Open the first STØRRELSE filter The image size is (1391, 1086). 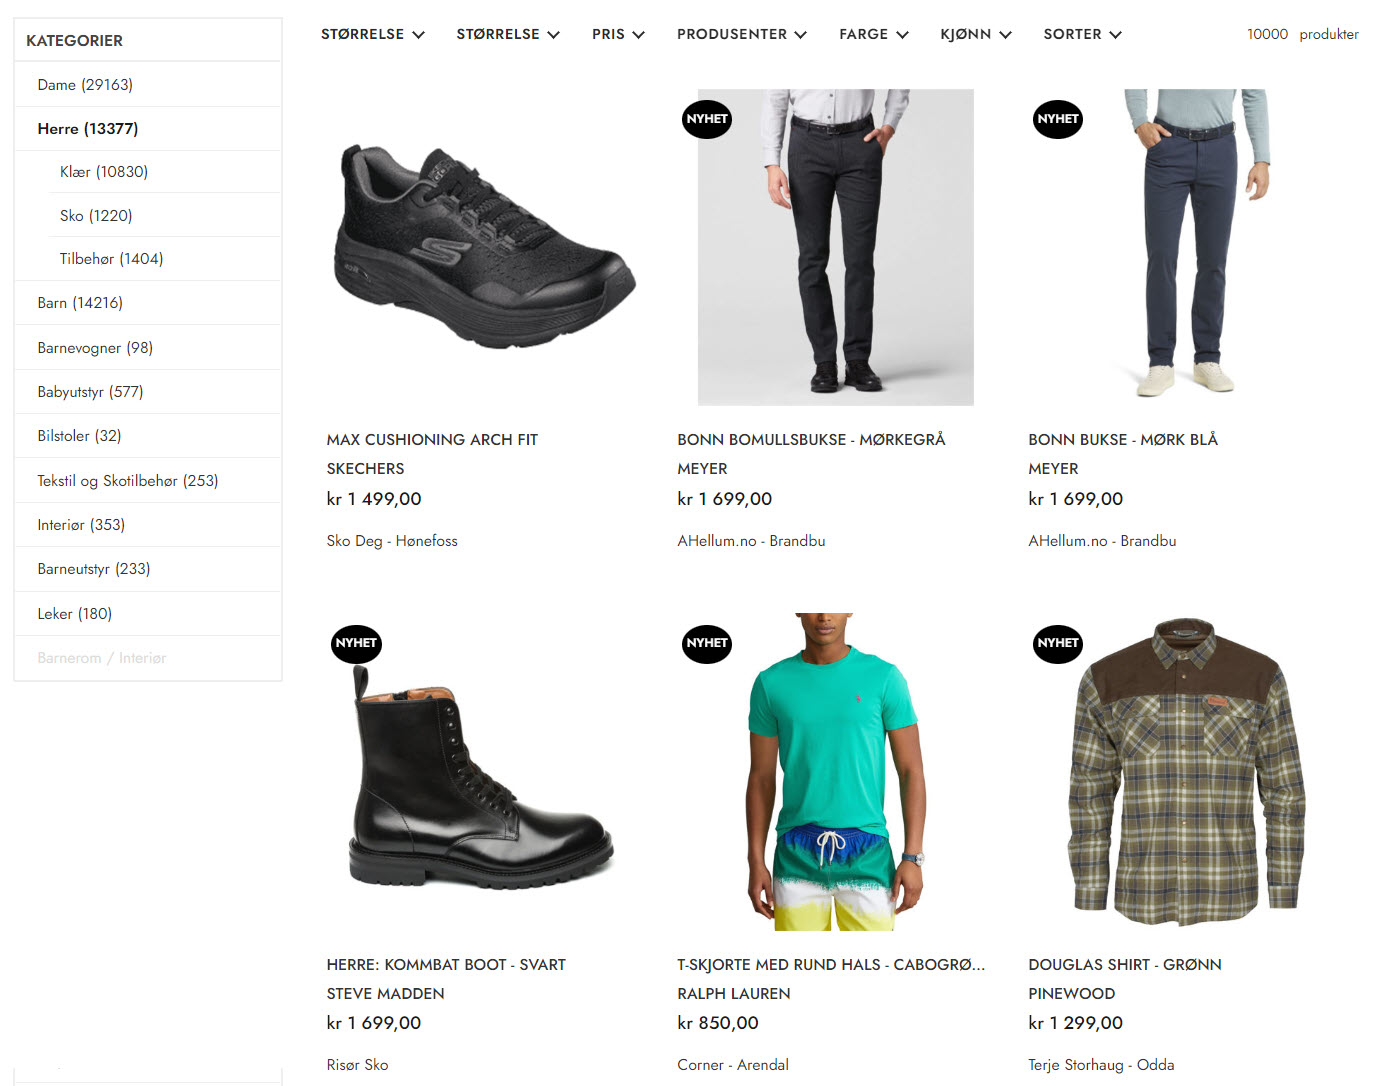[372, 34]
